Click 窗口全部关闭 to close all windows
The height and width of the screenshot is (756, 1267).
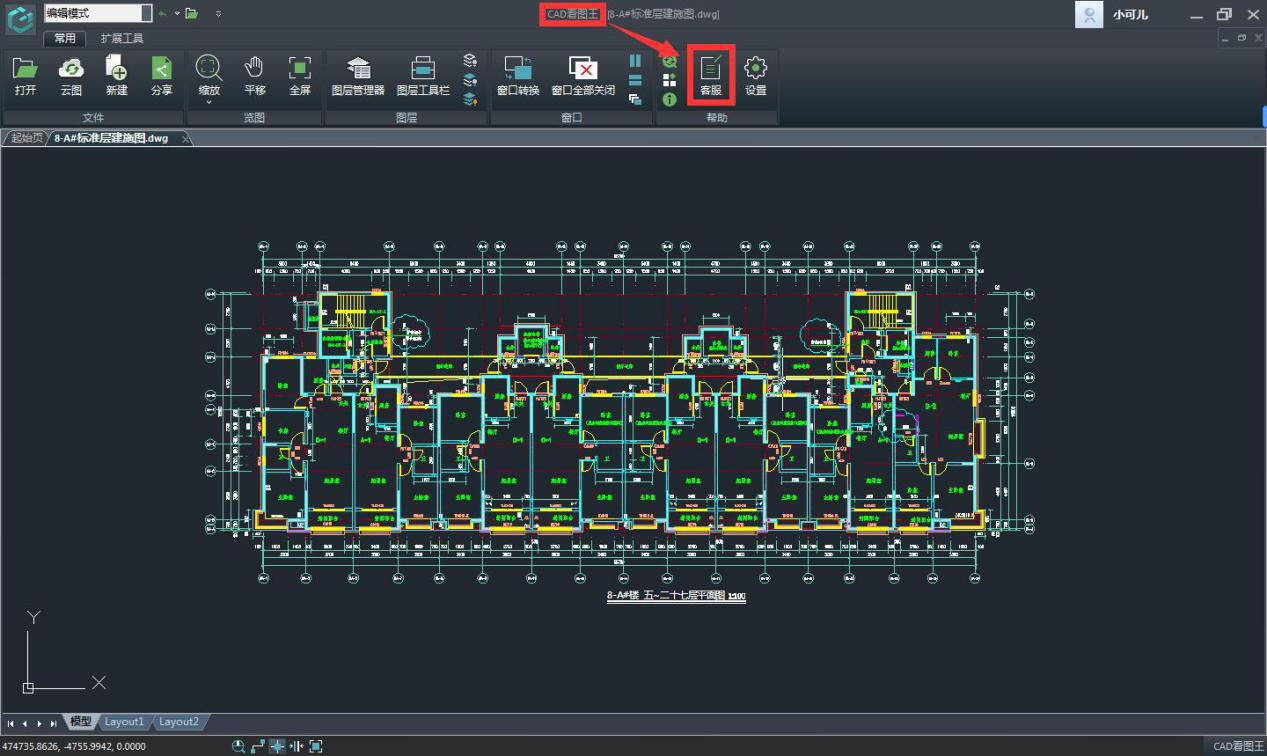(x=583, y=76)
